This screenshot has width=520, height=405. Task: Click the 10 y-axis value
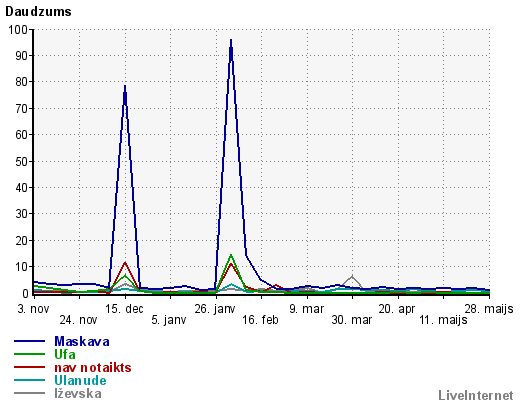pos(21,267)
